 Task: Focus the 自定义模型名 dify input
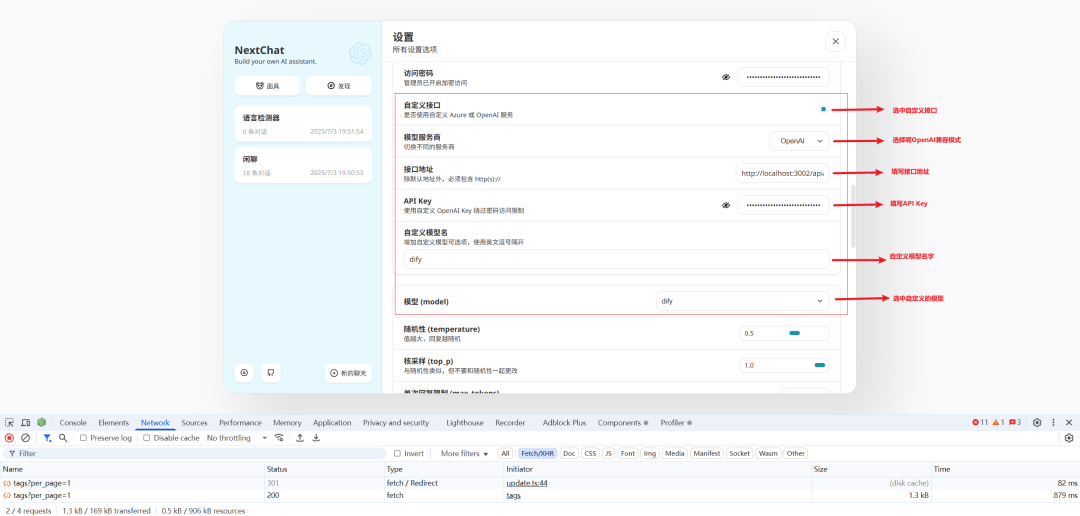[616, 259]
